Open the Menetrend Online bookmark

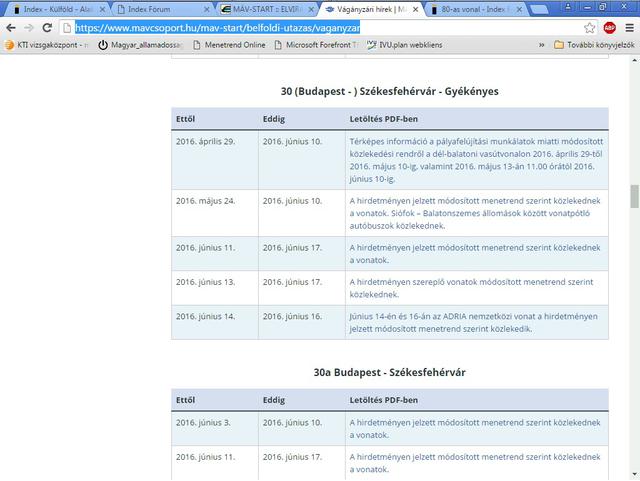coord(233,45)
